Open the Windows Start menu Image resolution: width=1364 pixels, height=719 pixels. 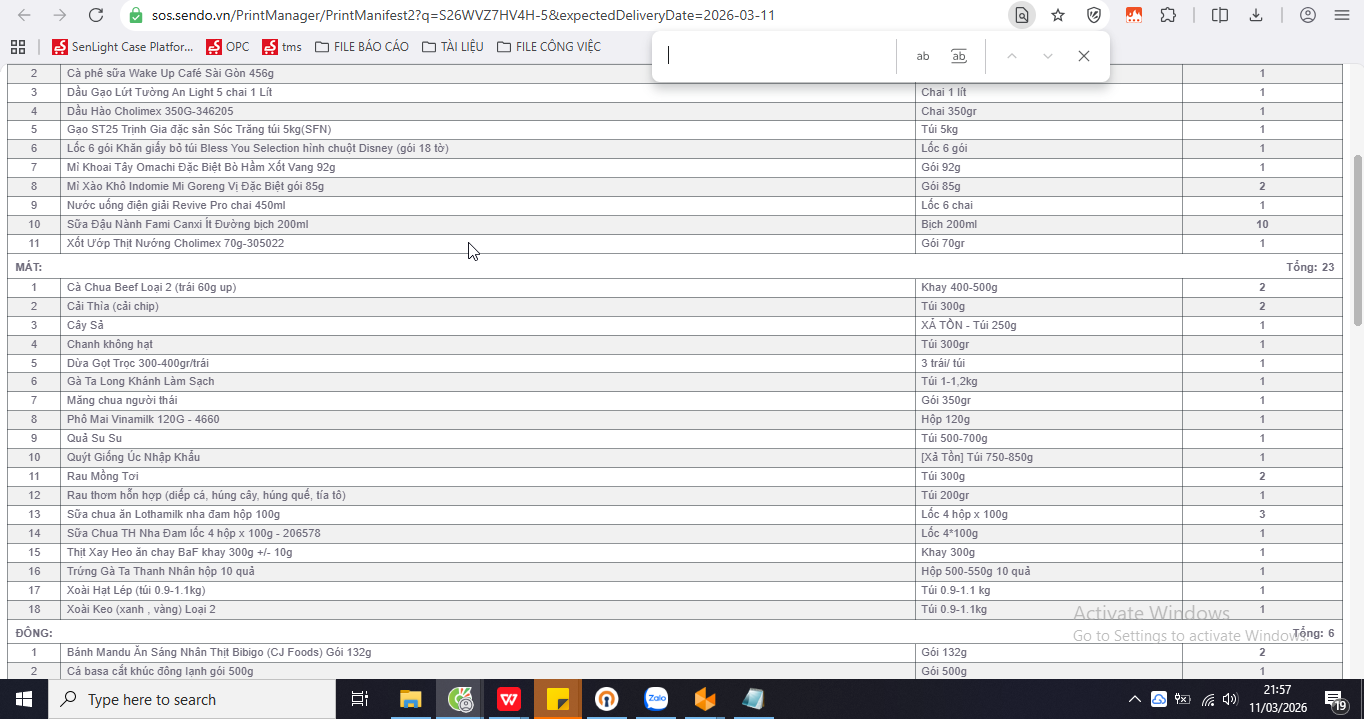(23, 699)
